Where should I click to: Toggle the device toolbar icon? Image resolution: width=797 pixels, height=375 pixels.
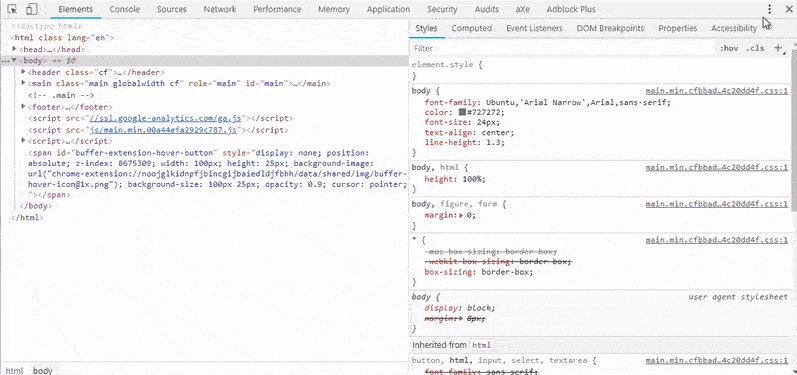pyautogui.click(x=32, y=9)
